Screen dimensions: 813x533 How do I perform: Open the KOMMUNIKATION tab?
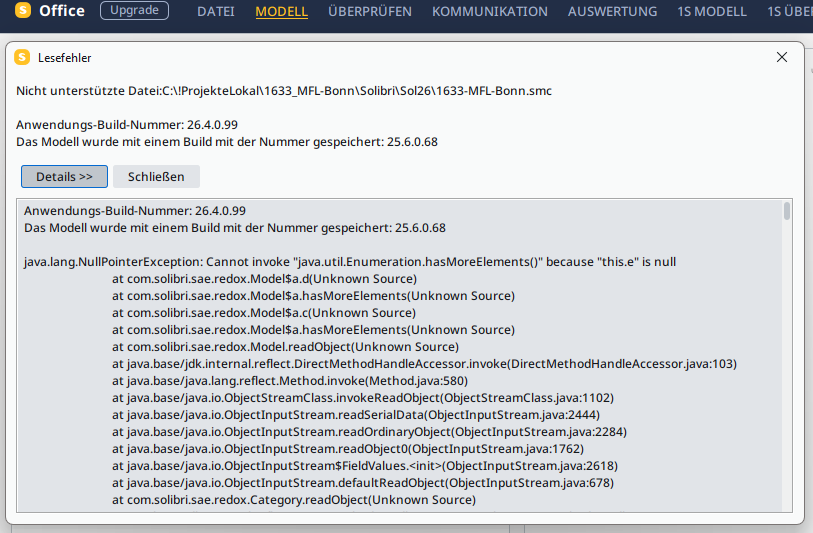tap(489, 11)
